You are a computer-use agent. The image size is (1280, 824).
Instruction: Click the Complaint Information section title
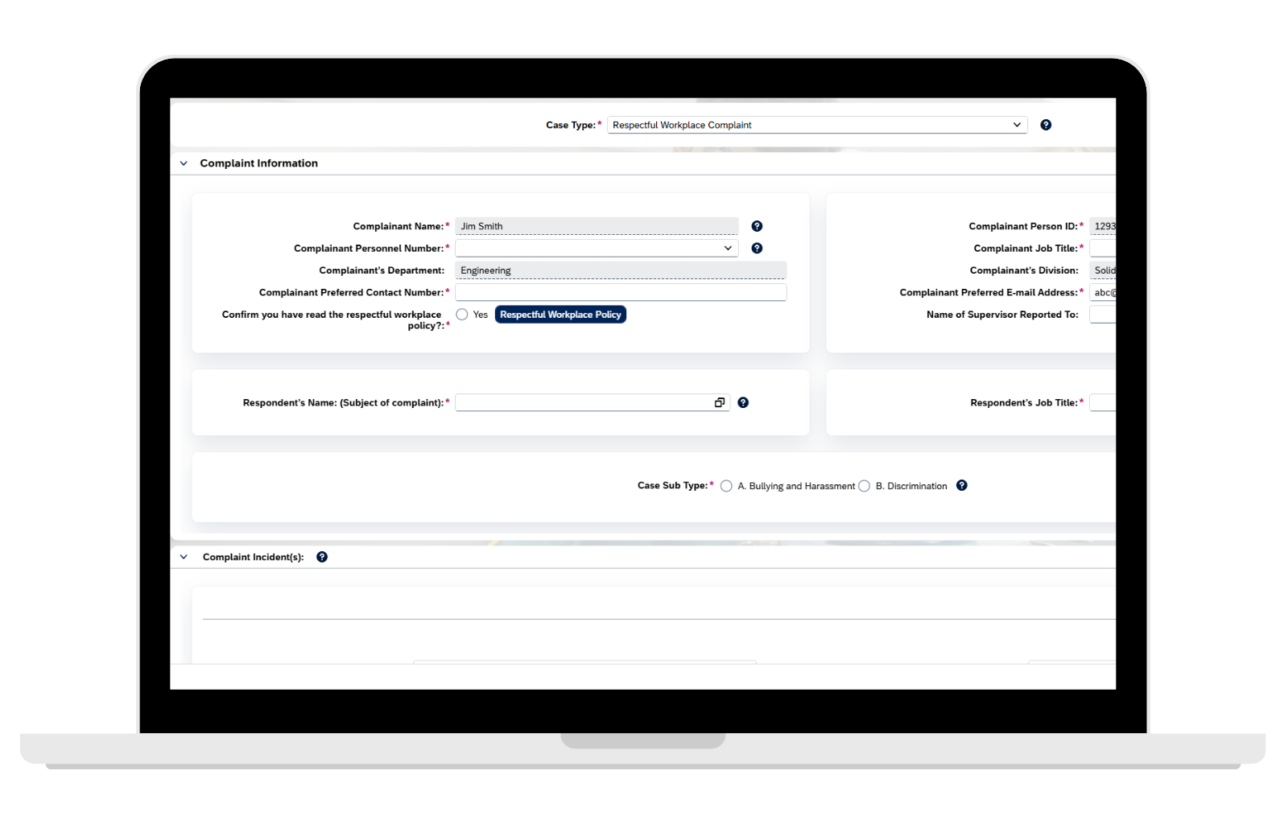(259, 163)
